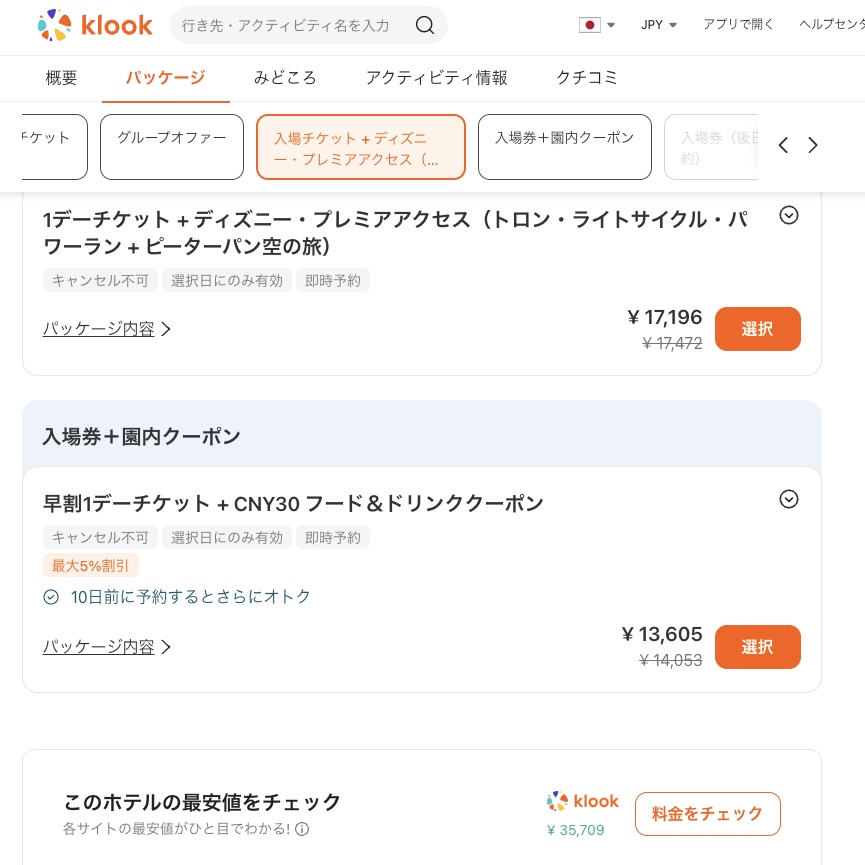Viewport: 865px width, 865px height.
Task: Click the right carousel arrow
Action: tap(813, 145)
